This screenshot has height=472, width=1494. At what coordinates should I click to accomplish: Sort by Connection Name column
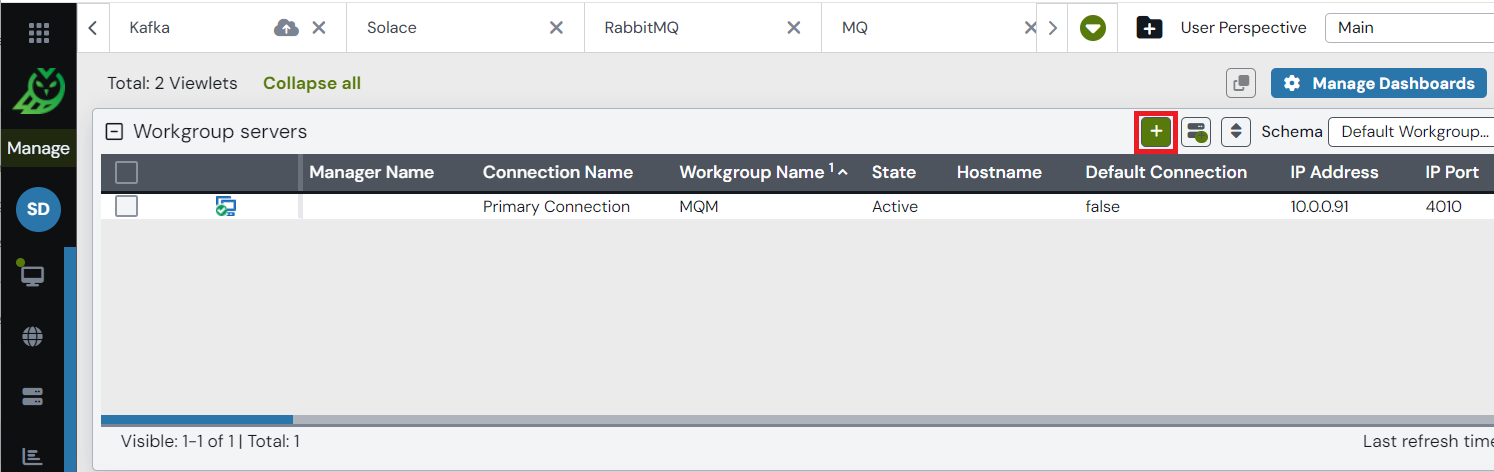[x=558, y=172]
